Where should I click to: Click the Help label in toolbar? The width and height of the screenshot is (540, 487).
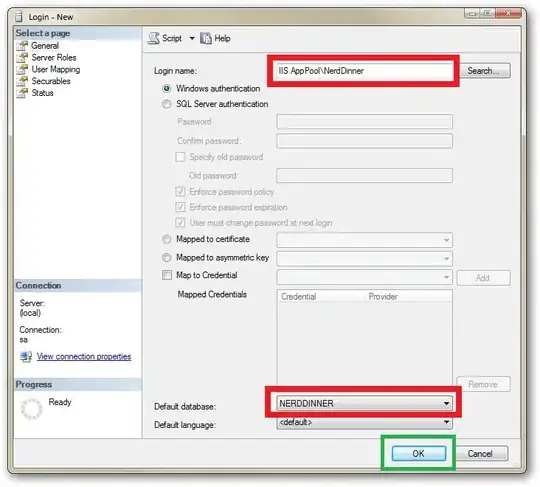coord(222,38)
